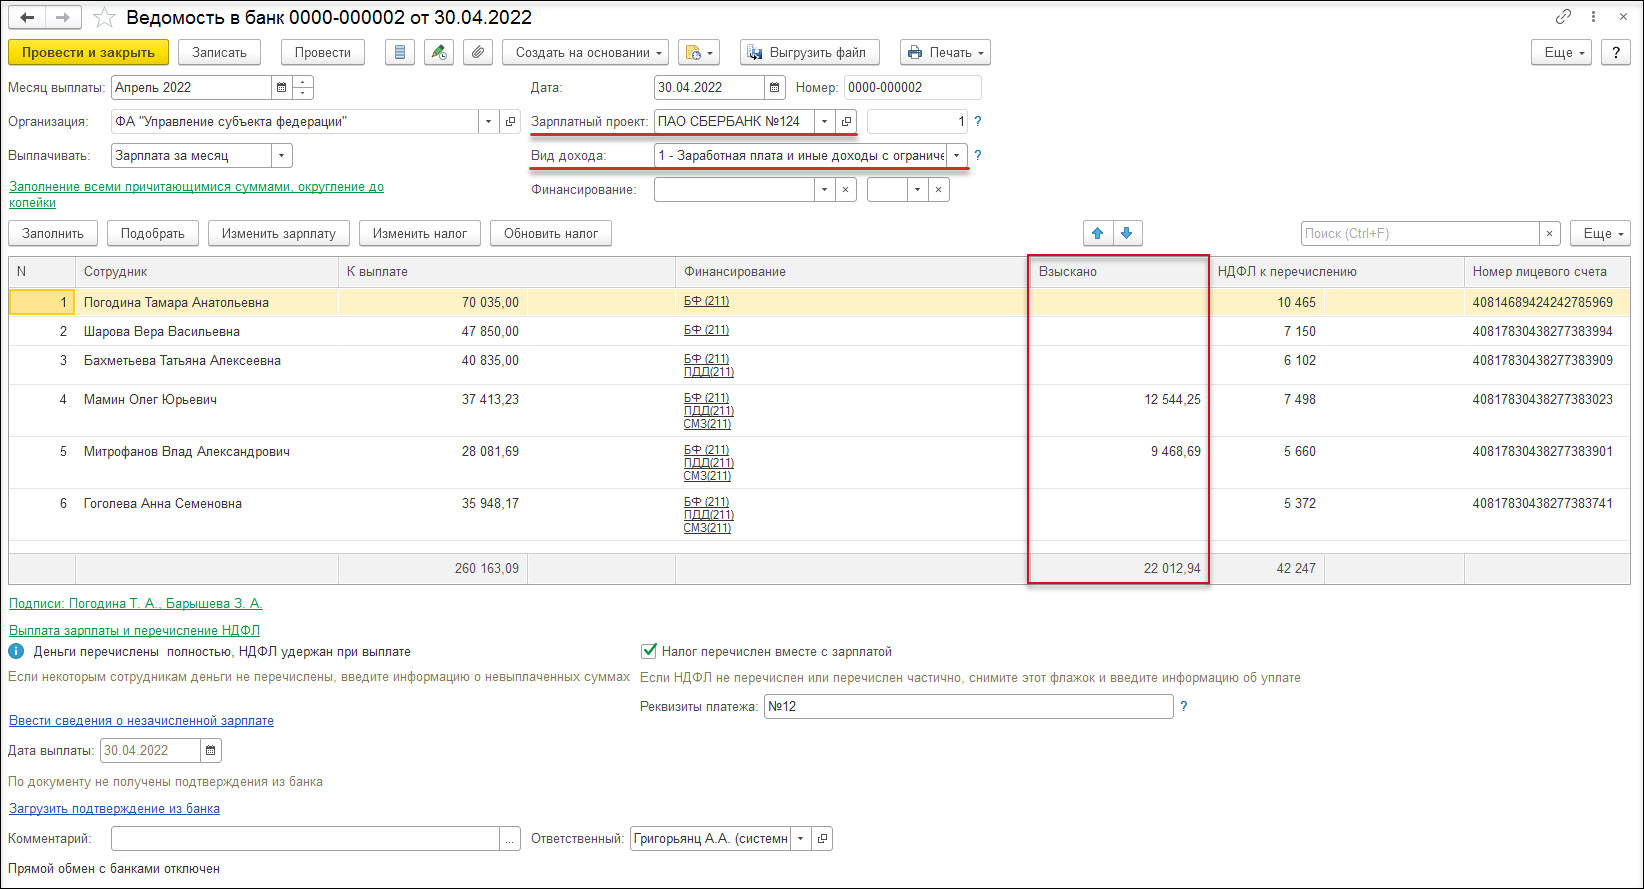
Task: Expand the Выплачивать dropdown list
Action: point(282,156)
